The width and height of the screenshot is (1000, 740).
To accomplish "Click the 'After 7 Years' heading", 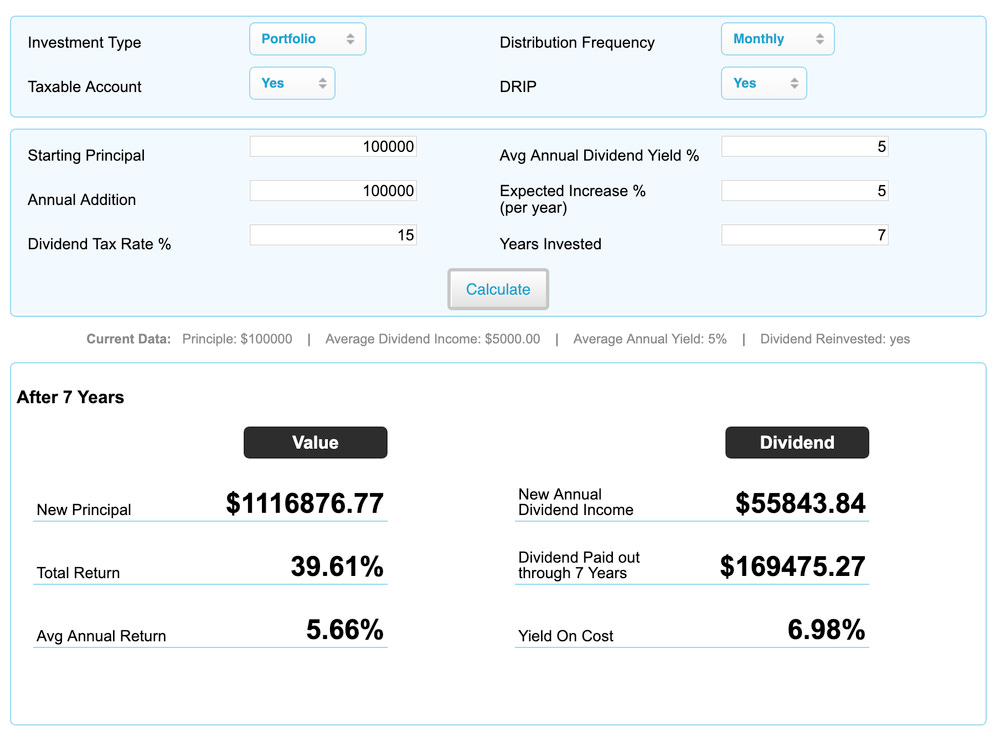I will click(70, 397).
